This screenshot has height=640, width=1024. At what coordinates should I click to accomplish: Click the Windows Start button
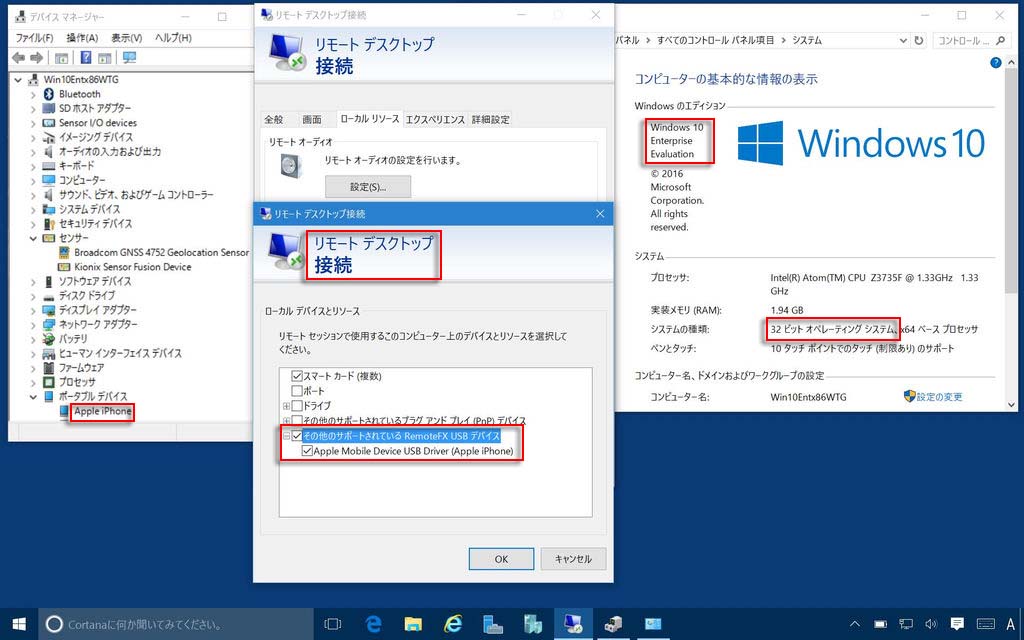tap(19, 624)
